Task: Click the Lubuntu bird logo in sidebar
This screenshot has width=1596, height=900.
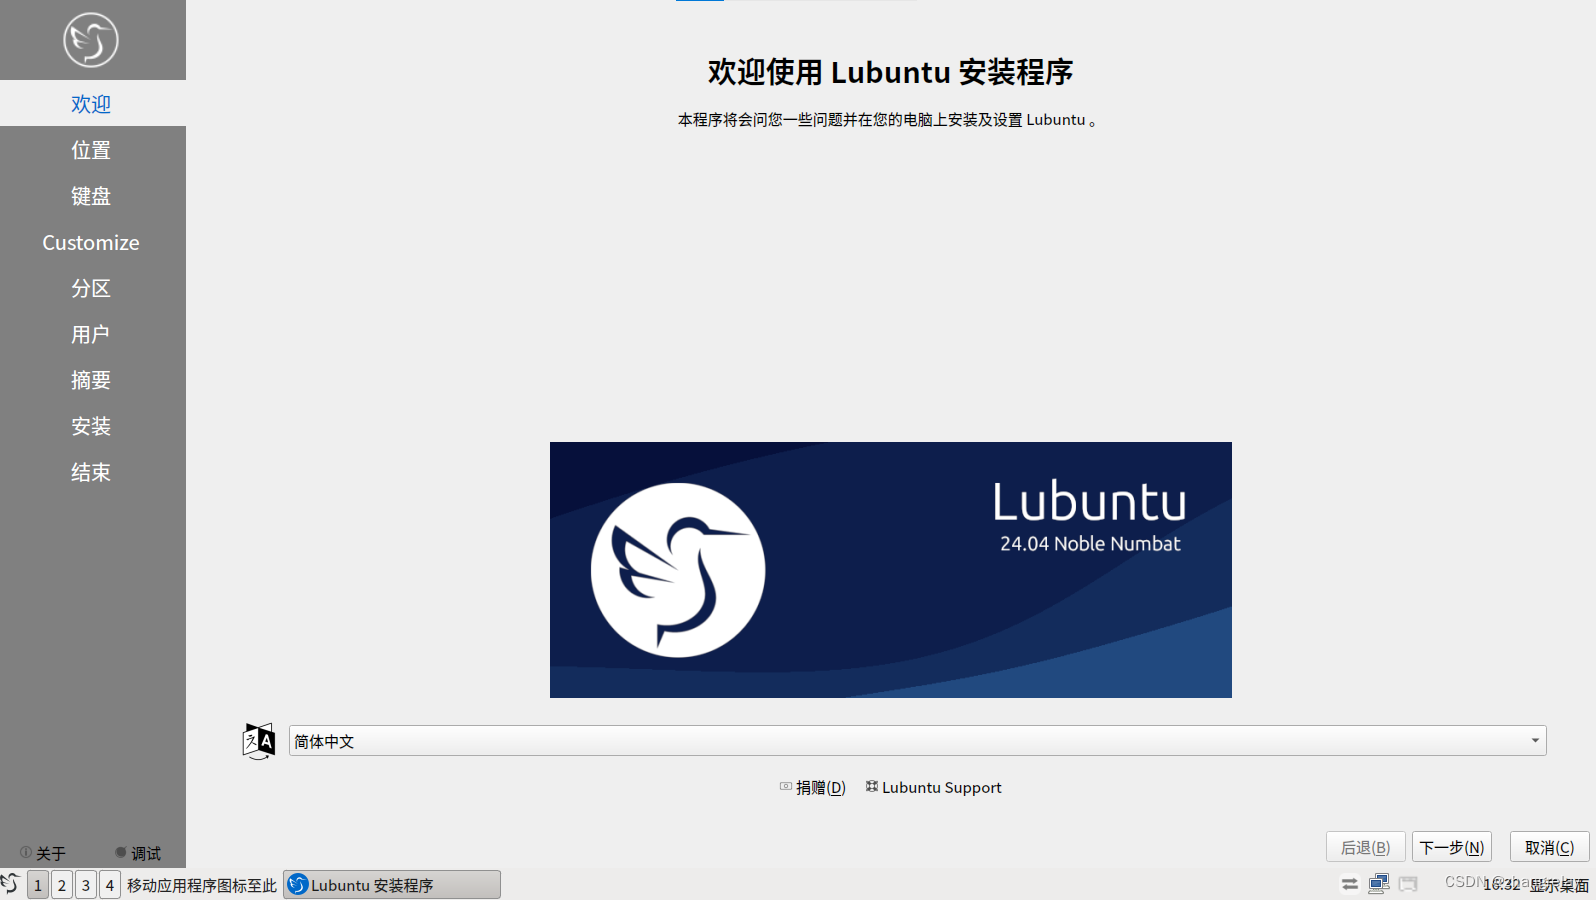Action: [91, 40]
